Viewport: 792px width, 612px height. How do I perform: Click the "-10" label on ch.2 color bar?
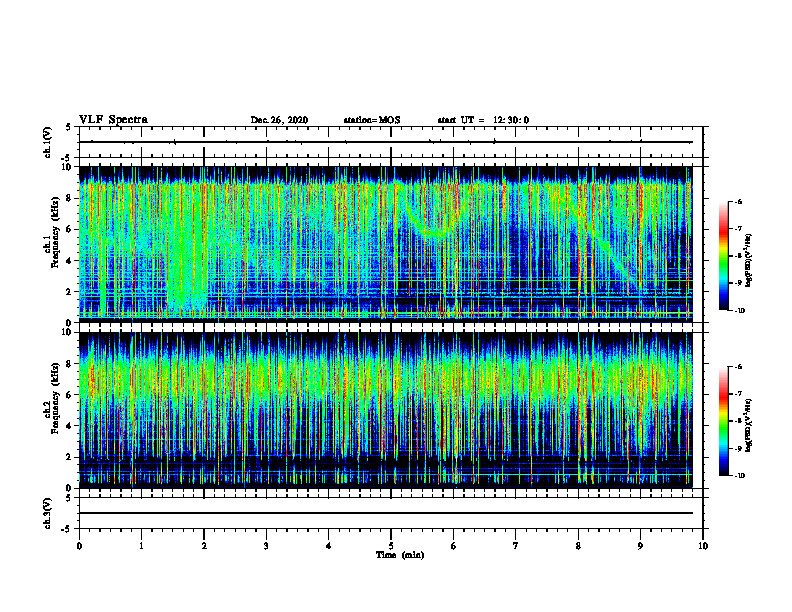(740, 475)
